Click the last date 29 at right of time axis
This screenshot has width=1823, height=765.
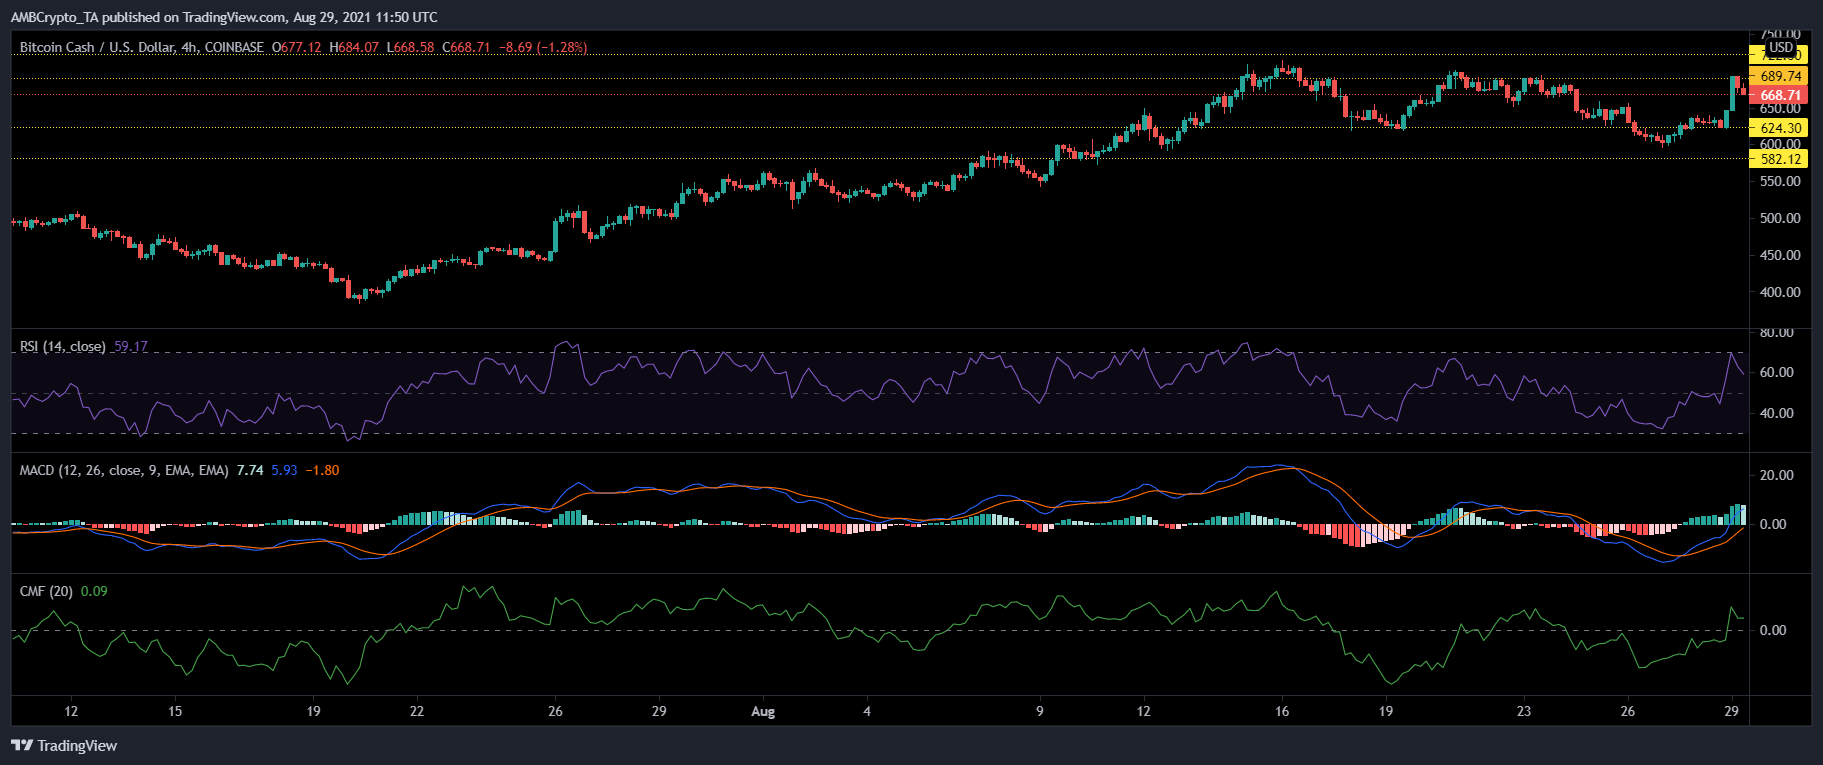pyautogui.click(x=1732, y=712)
